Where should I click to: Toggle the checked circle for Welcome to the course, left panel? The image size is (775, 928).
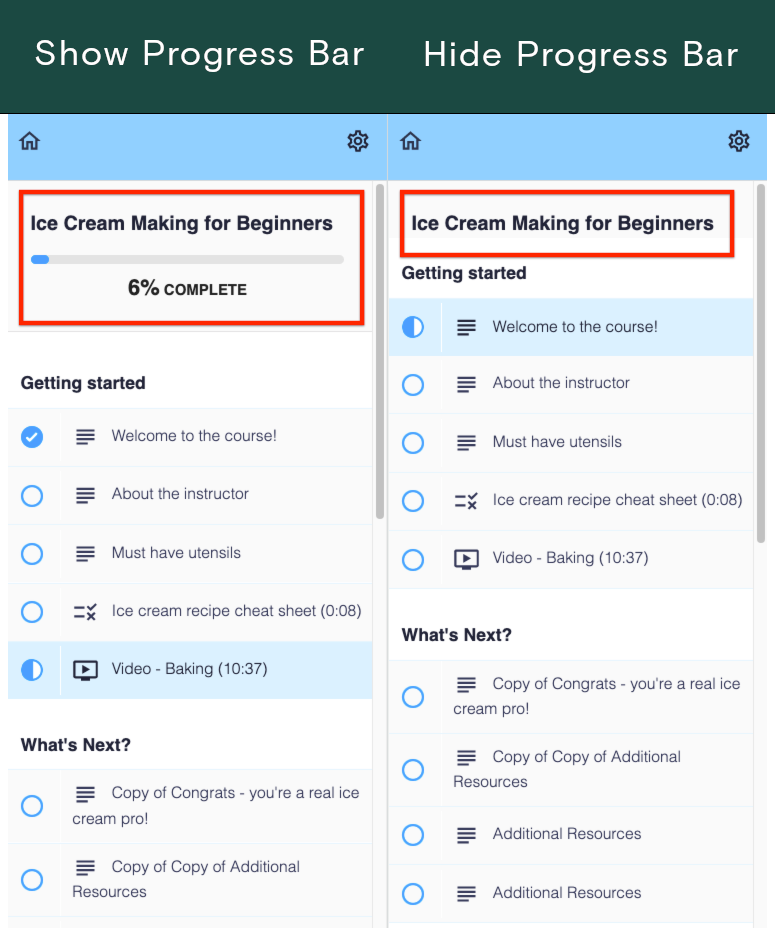coord(32,437)
